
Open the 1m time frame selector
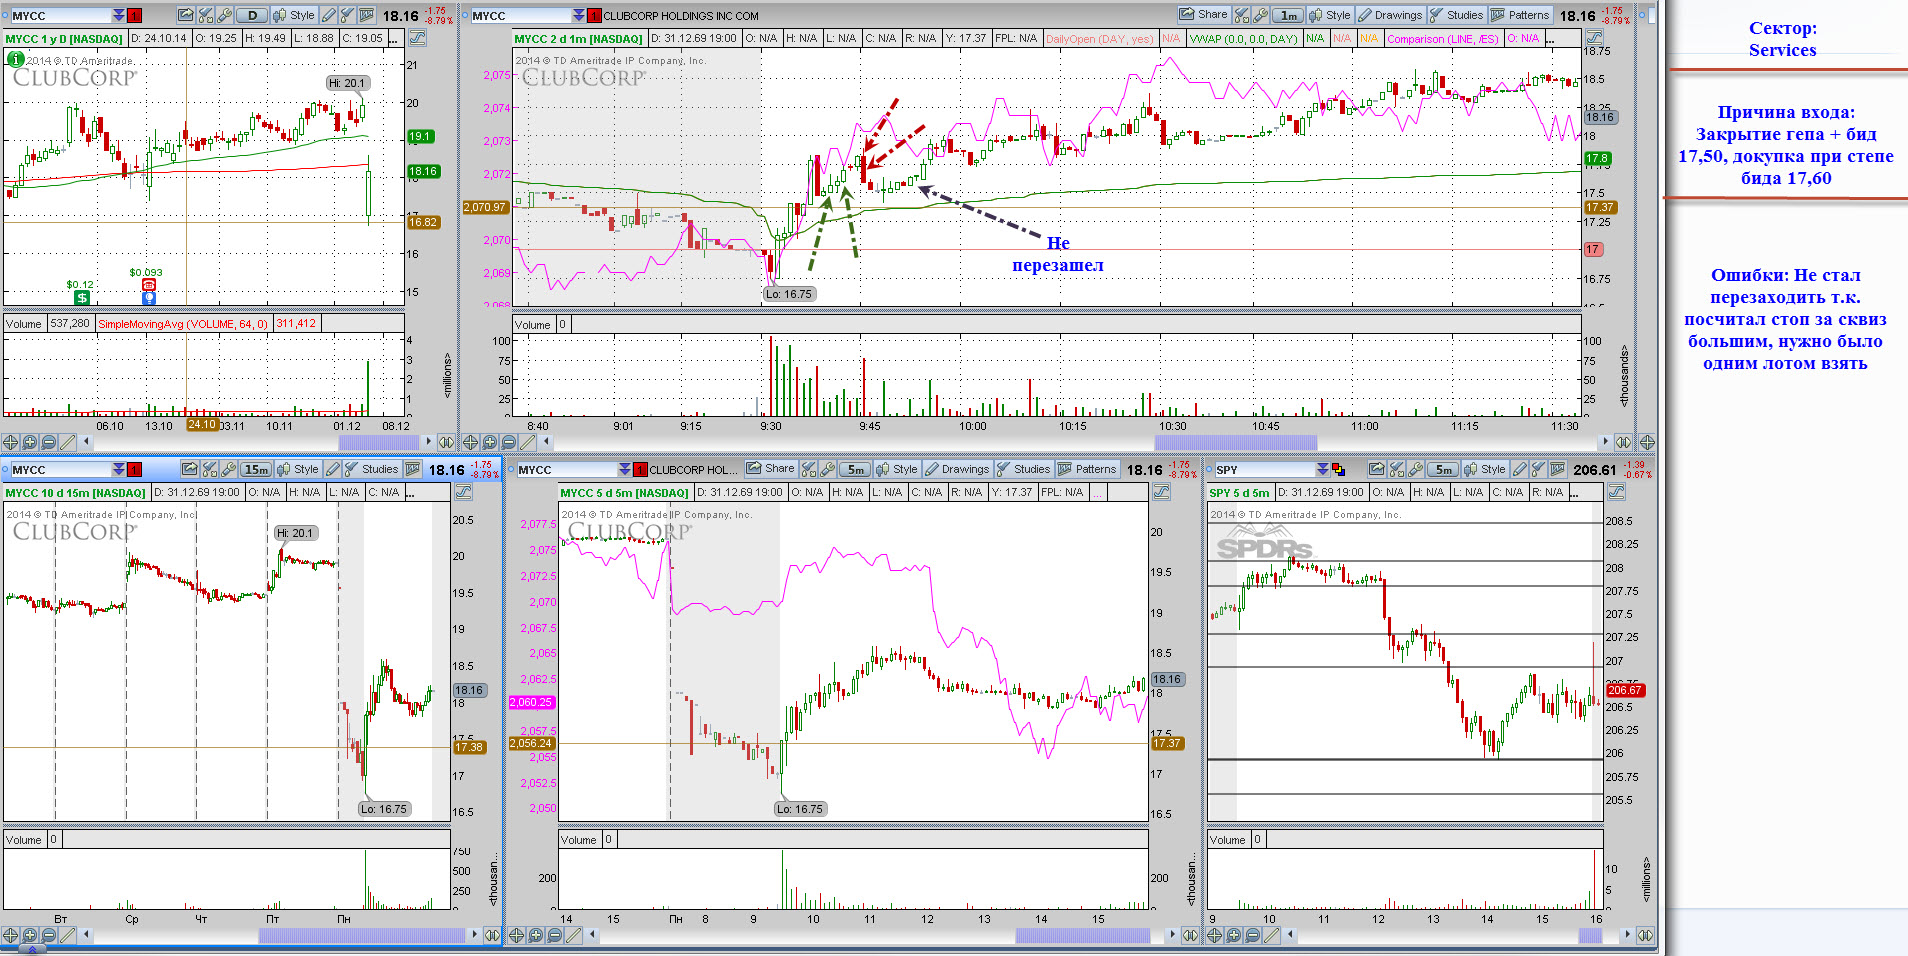[x=1288, y=15]
